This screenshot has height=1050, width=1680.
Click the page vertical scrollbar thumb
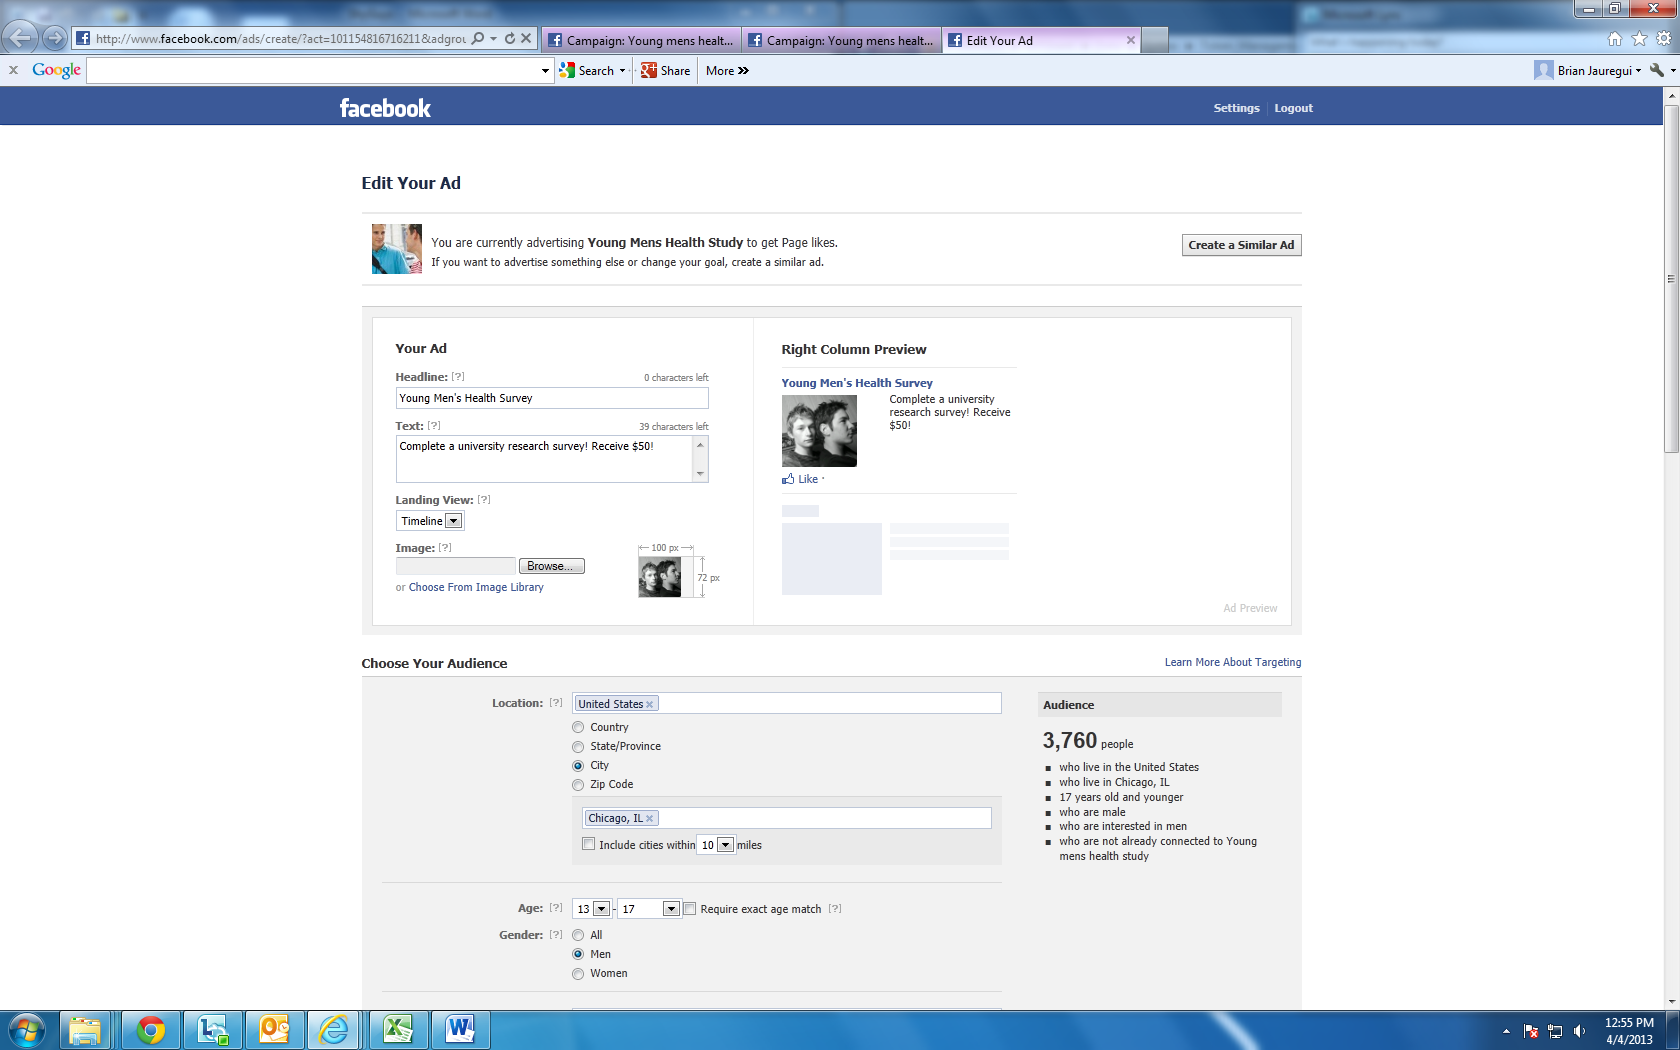click(1671, 278)
